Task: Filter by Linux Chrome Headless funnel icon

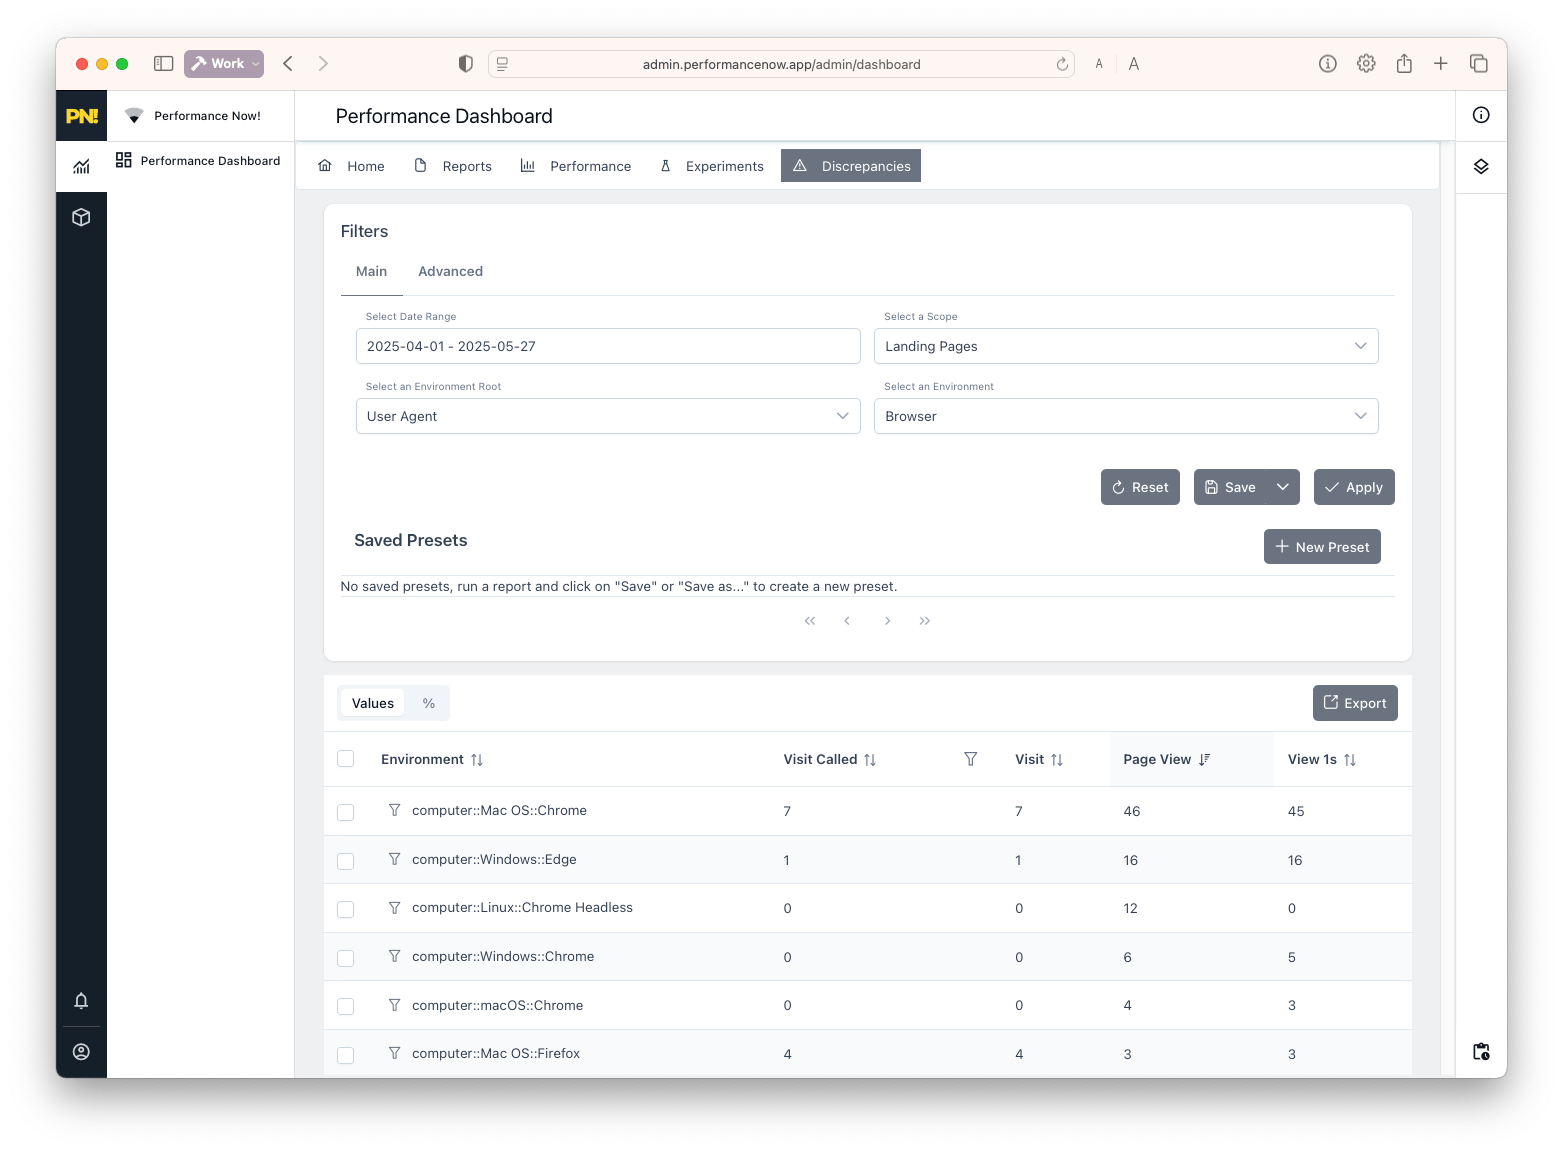Action: click(x=394, y=908)
